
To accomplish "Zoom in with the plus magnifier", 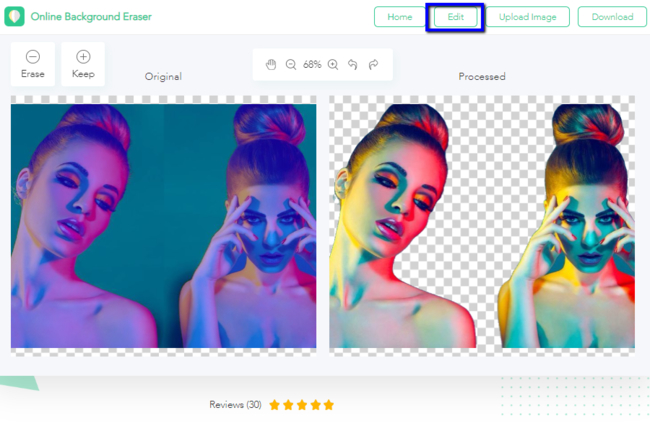I will [333, 65].
